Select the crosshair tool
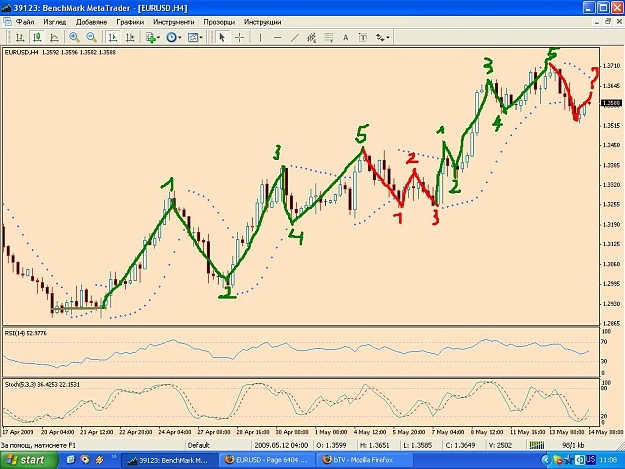The image size is (625, 469). point(239,38)
